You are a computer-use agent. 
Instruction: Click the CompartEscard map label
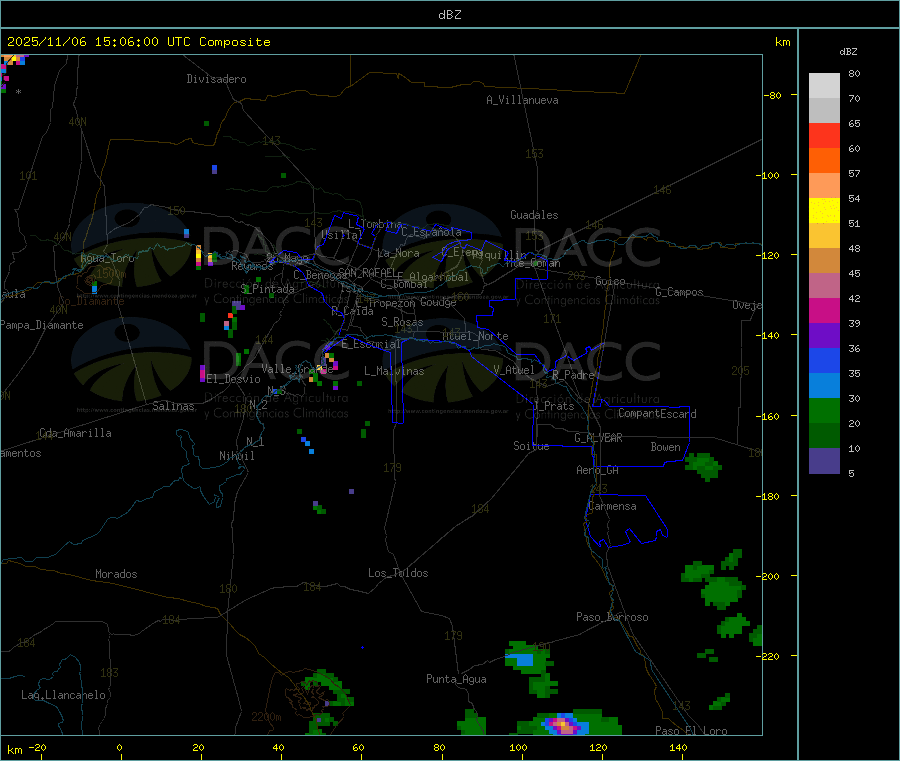[x=657, y=414]
